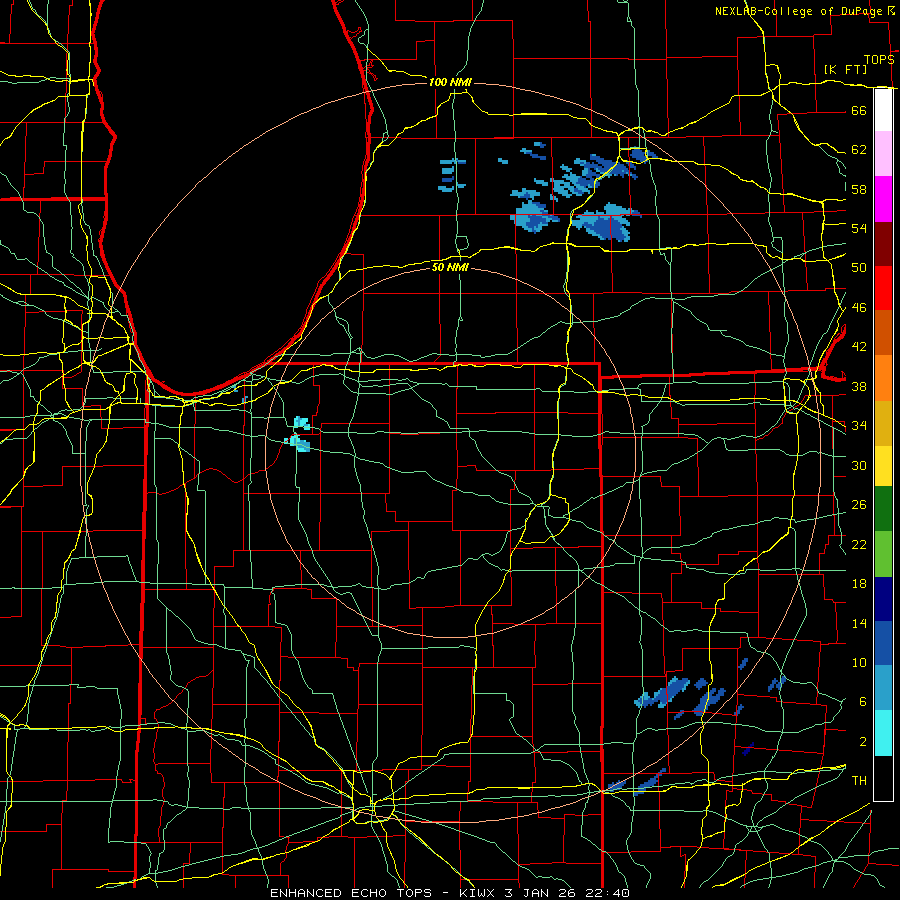Click the legend value 66
This screenshot has width=900, height=900.
(859, 110)
